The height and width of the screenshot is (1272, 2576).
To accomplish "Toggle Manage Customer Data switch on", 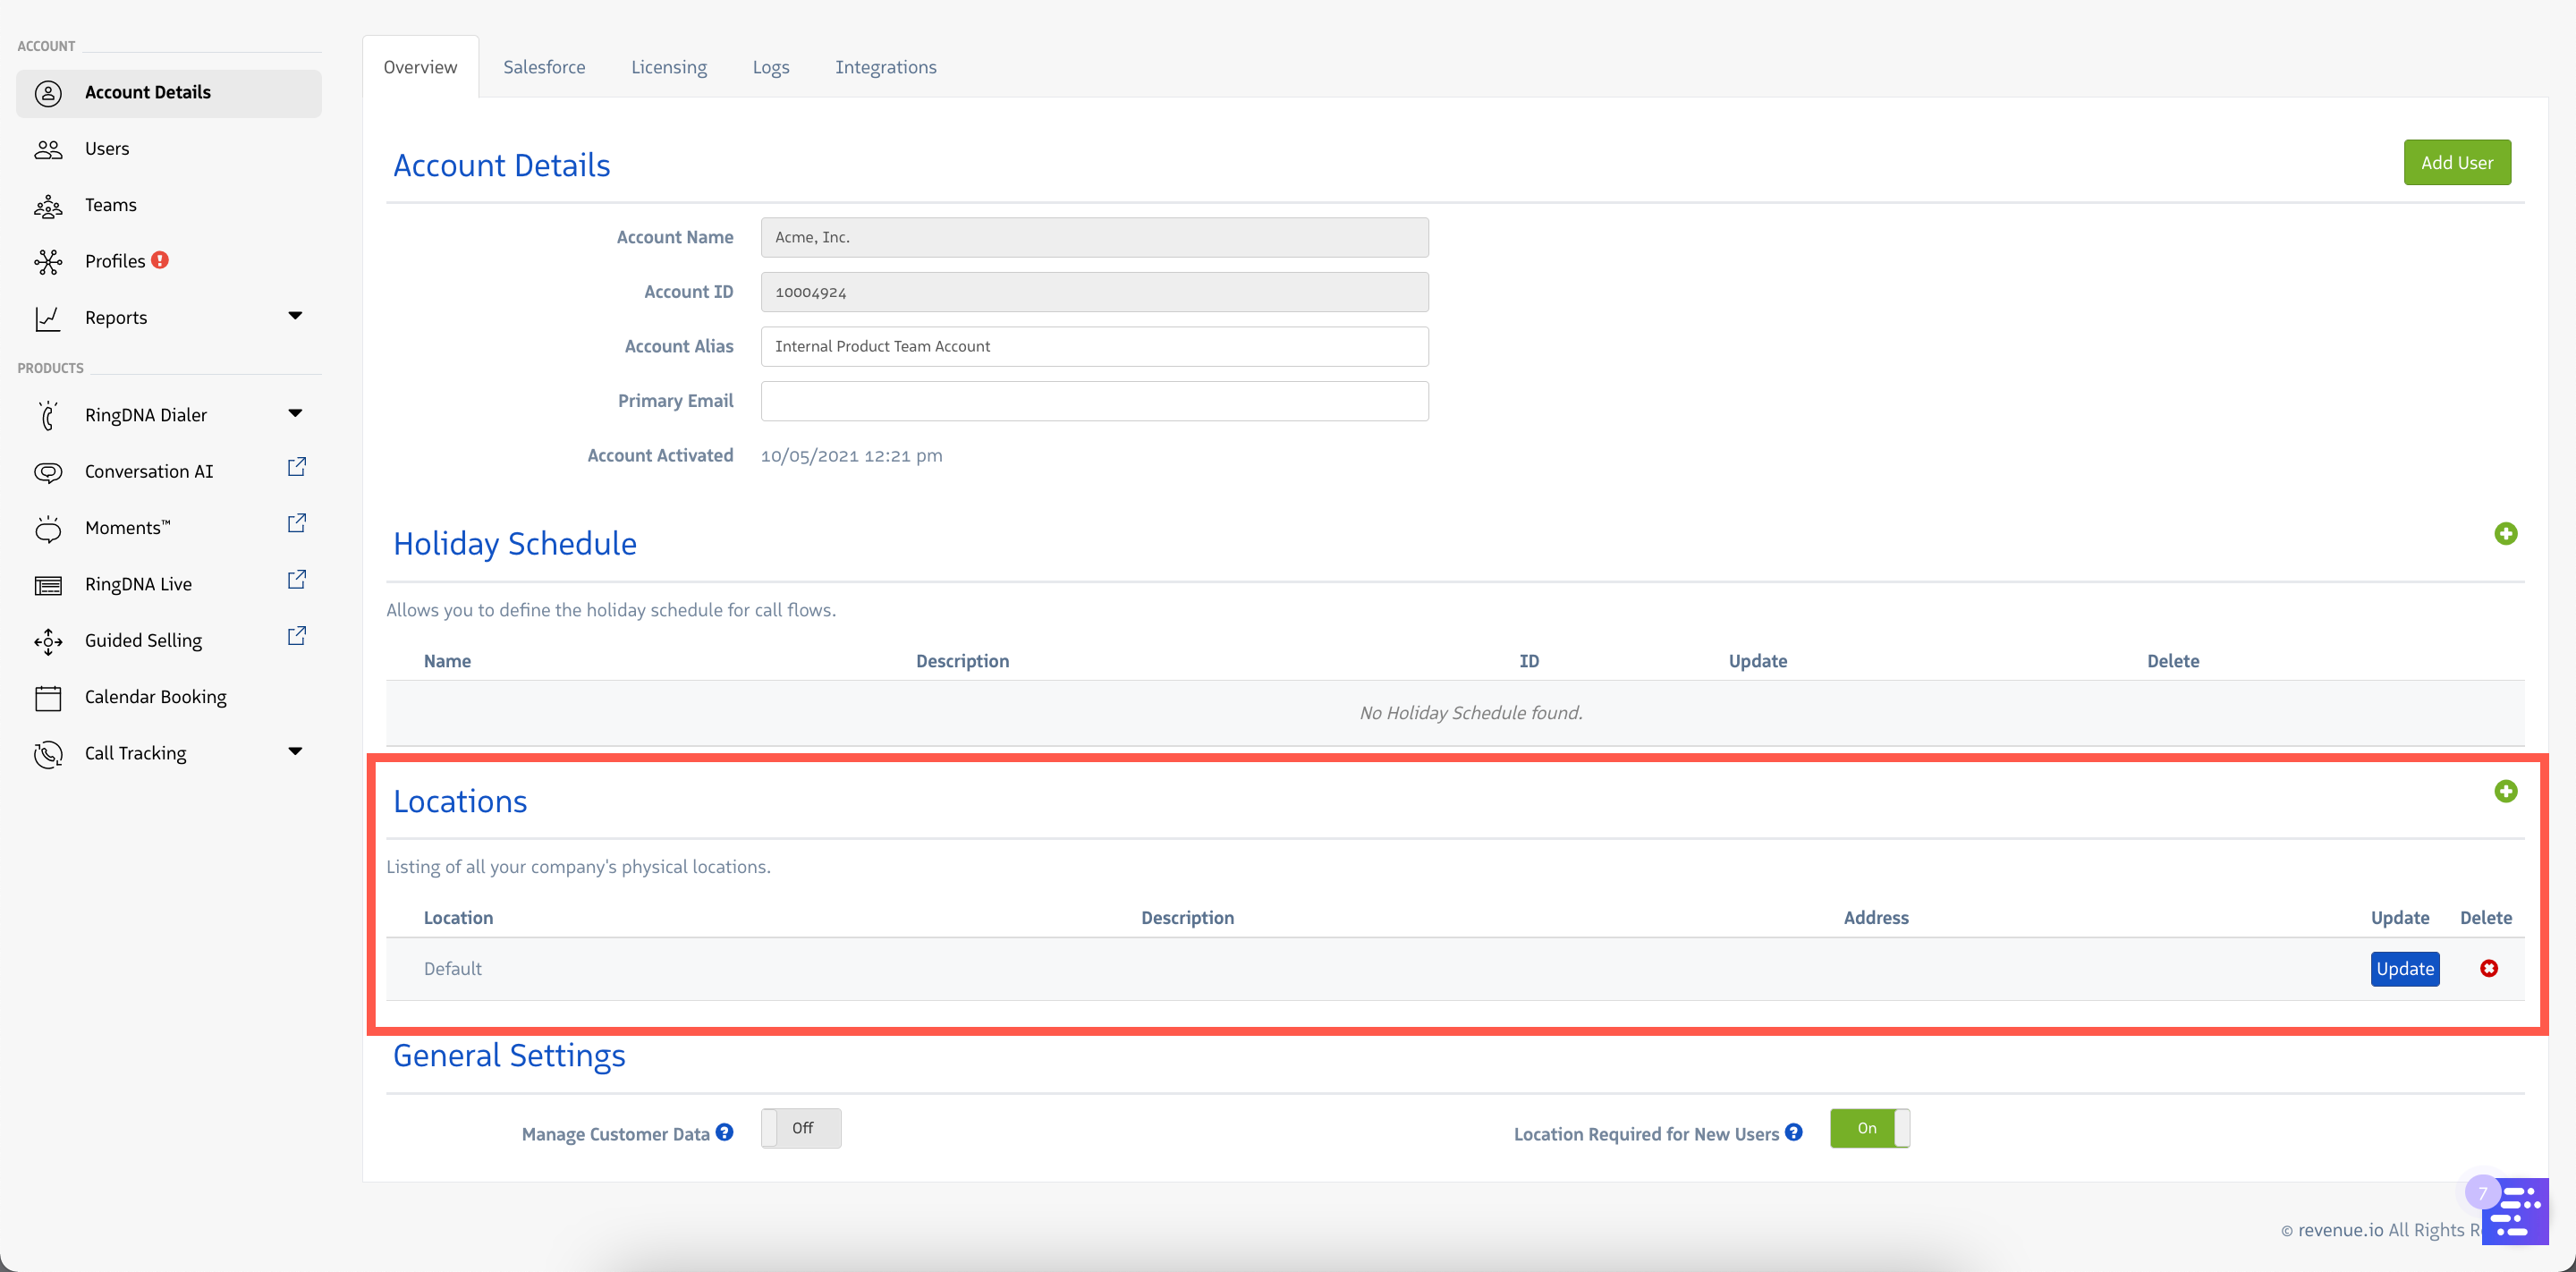I will [x=801, y=1128].
